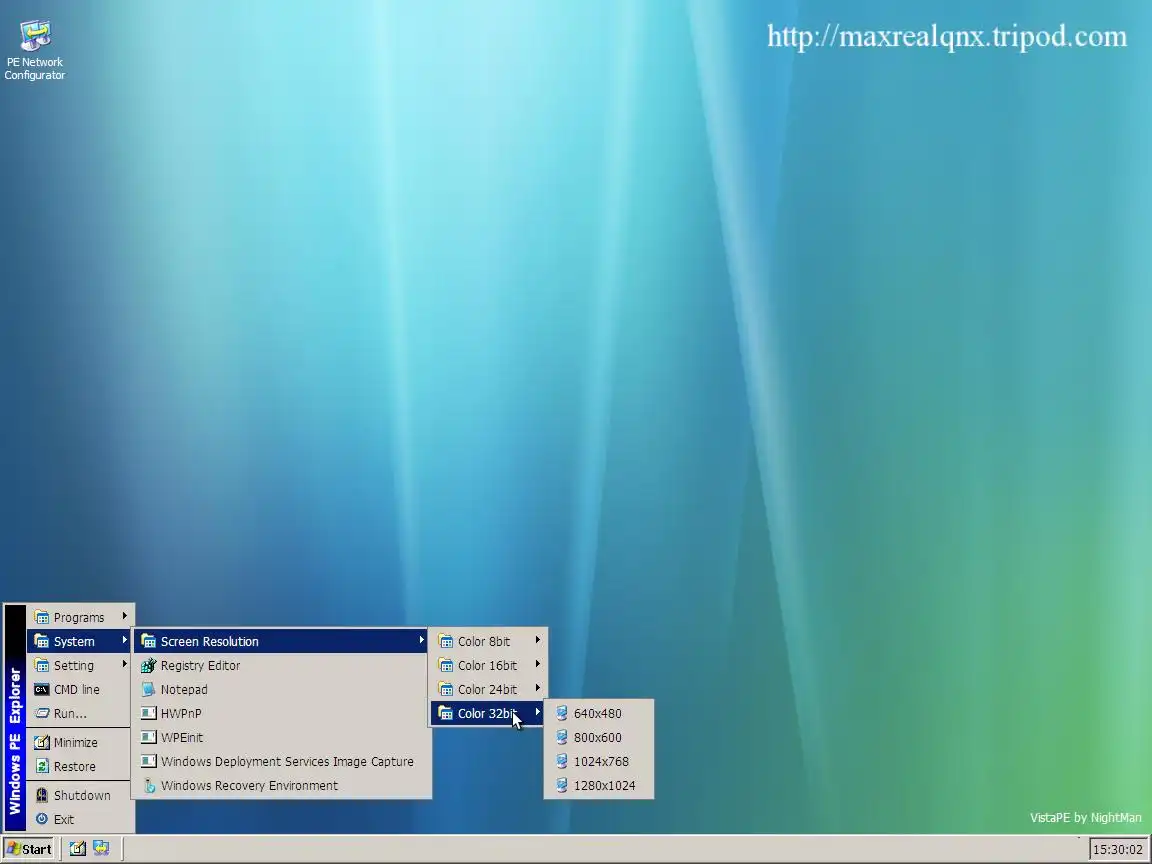
Task: Expand the Color 8bit arrow
Action: (x=538, y=641)
